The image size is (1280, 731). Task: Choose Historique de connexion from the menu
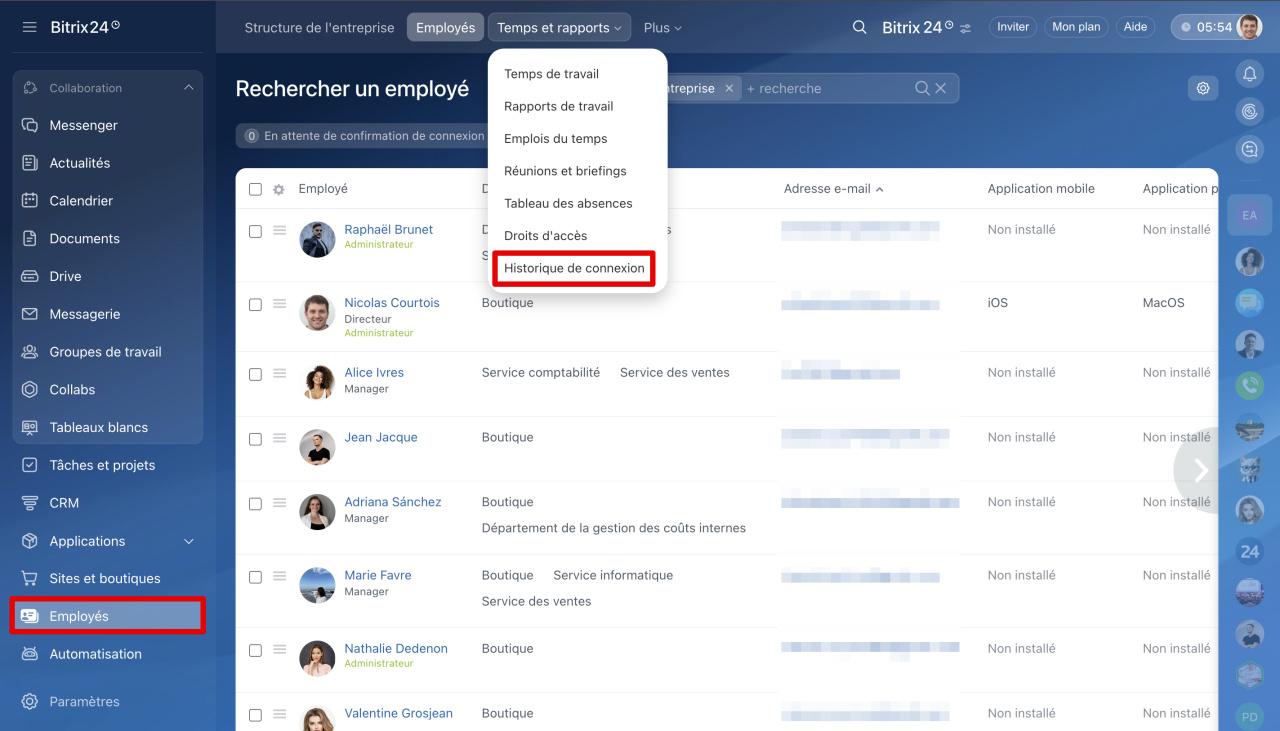coord(574,268)
